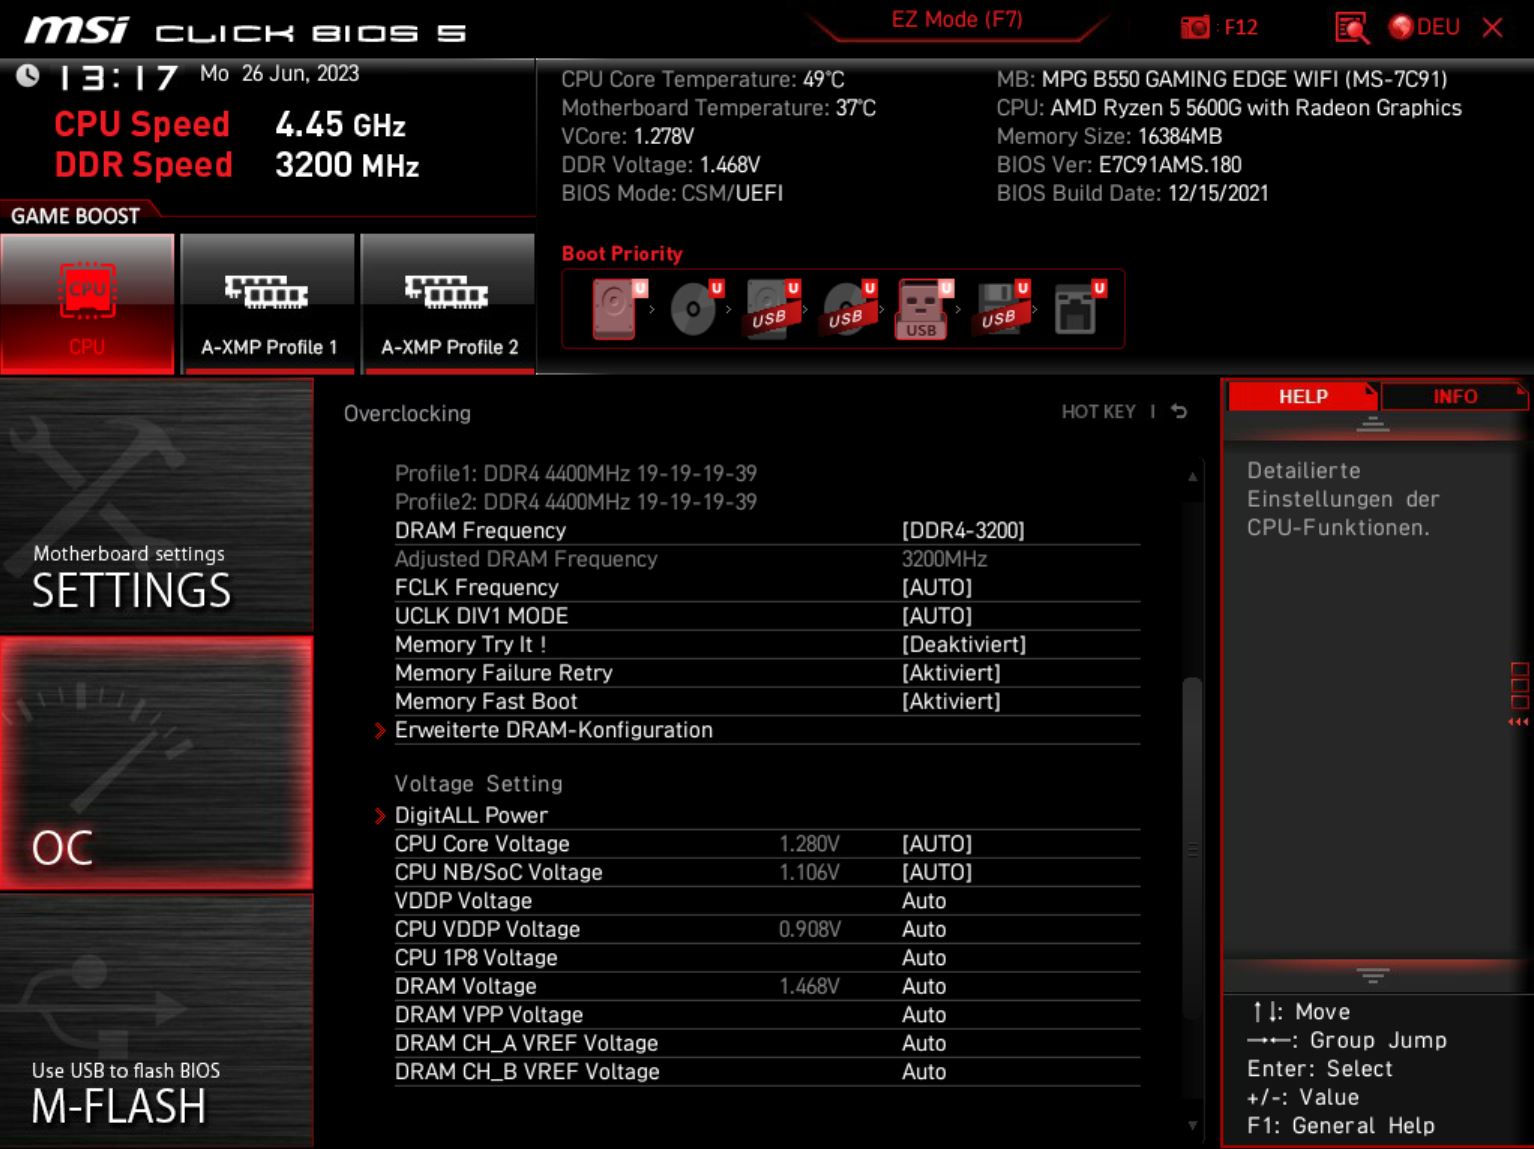Switch to the INFO tab
Image resolution: width=1534 pixels, height=1149 pixels.
tap(1455, 396)
